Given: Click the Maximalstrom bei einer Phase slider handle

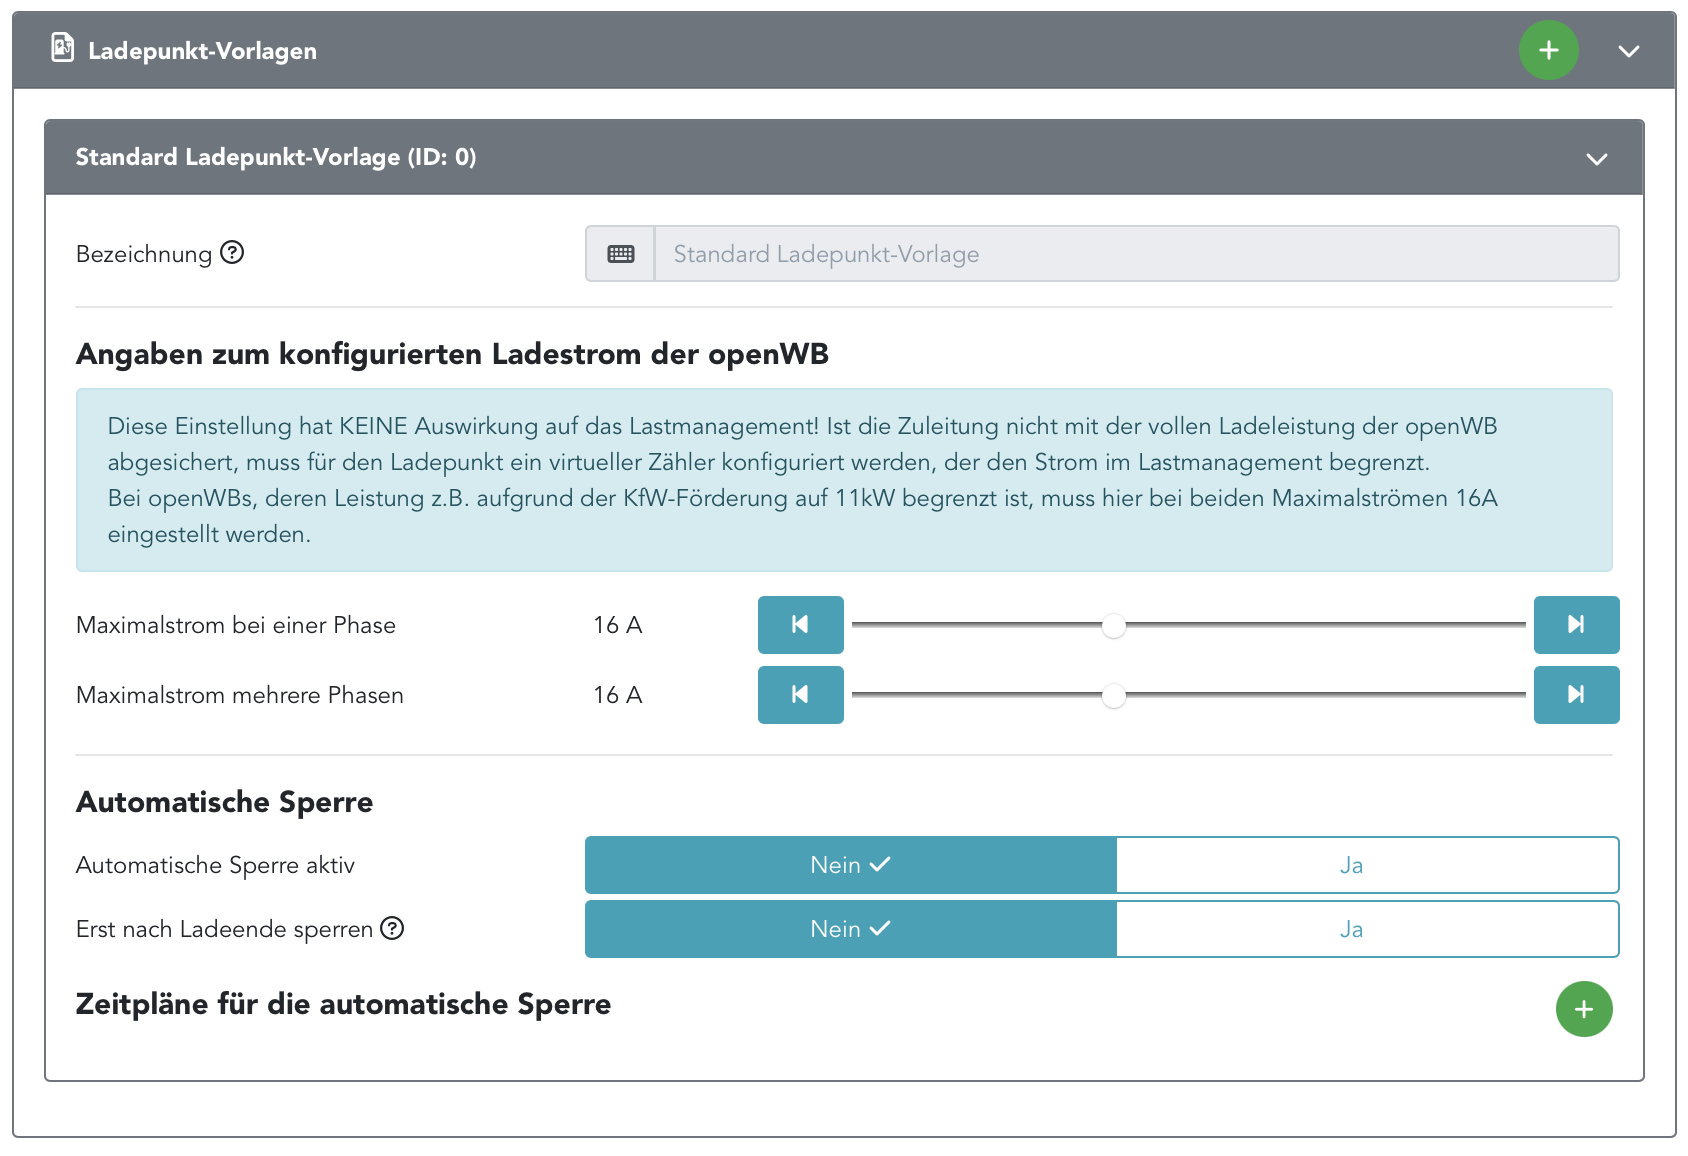Looking at the screenshot, I should click(1113, 626).
